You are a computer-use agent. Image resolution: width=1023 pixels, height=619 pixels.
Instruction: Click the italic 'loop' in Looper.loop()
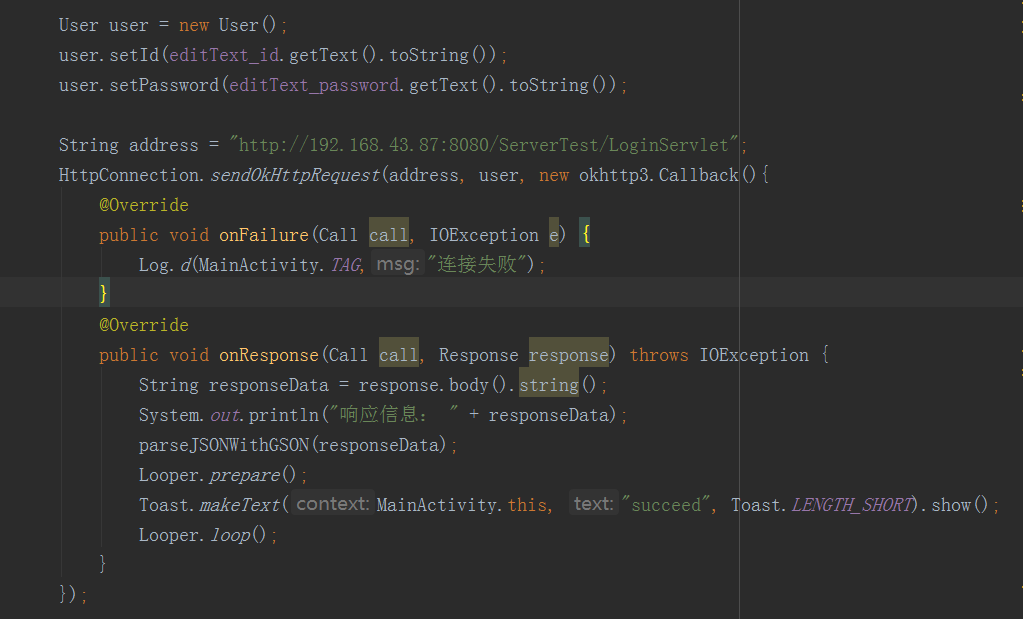(x=230, y=536)
